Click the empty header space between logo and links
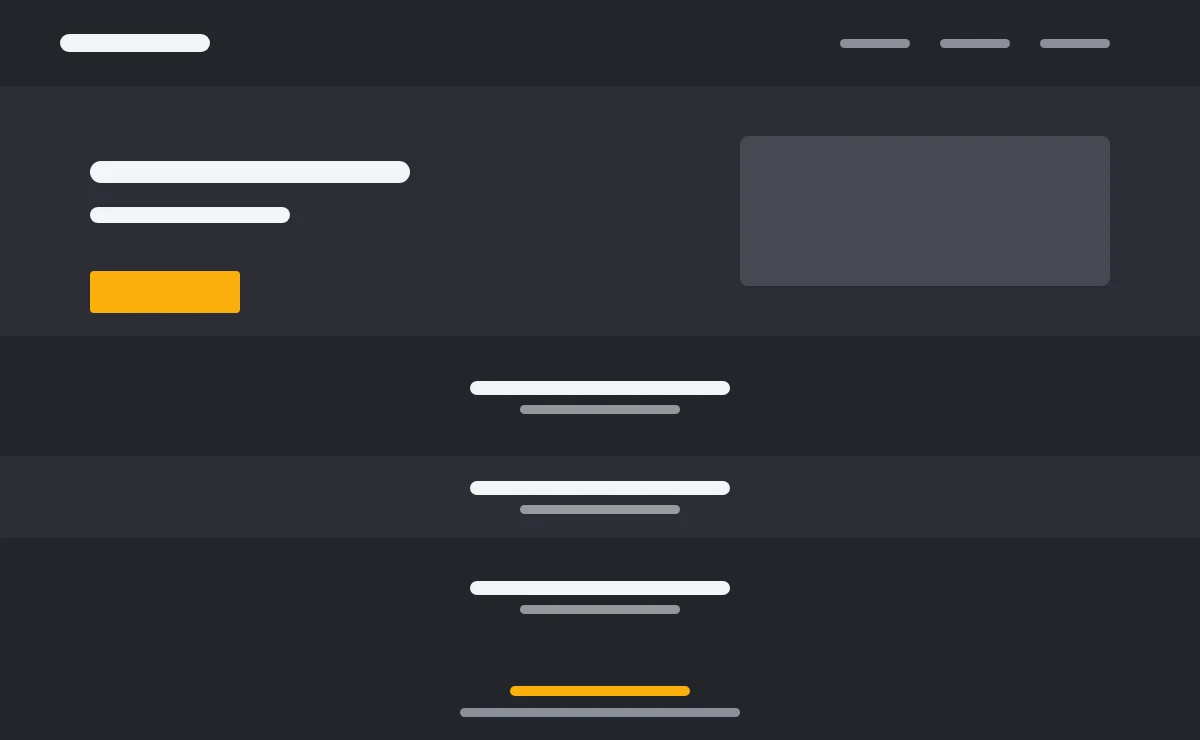 [525, 43]
